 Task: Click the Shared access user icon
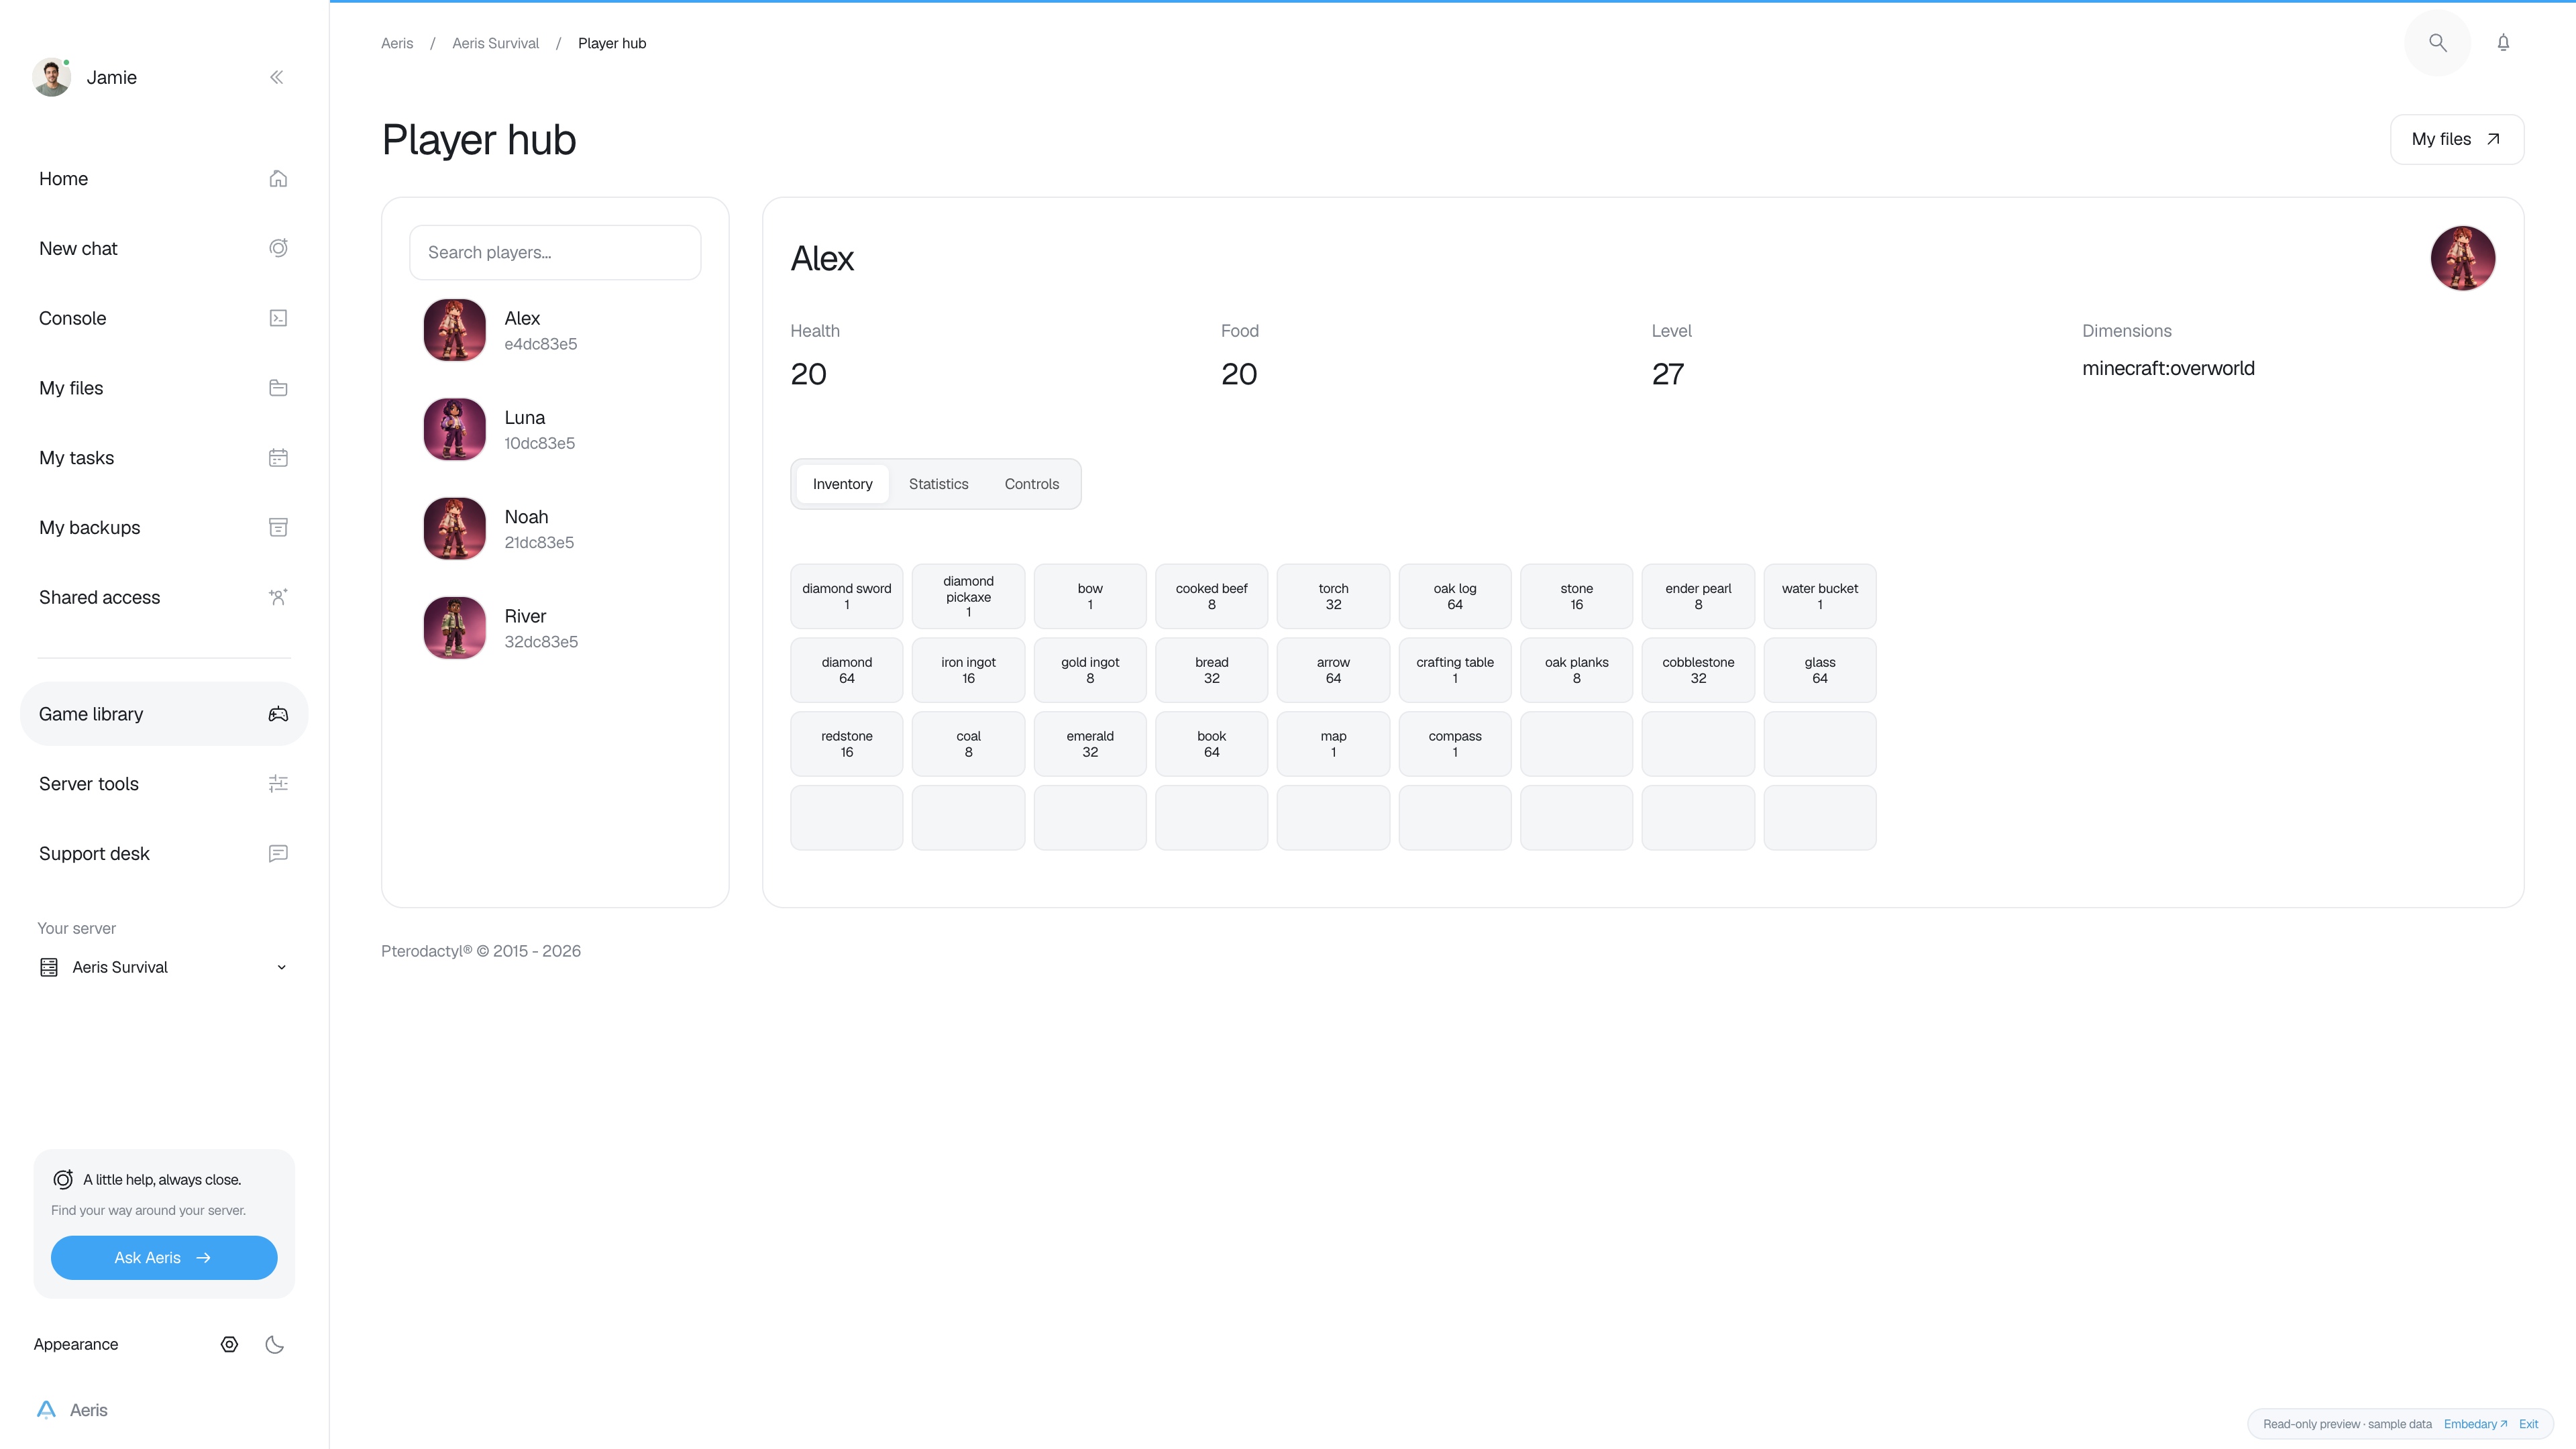click(x=278, y=597)
